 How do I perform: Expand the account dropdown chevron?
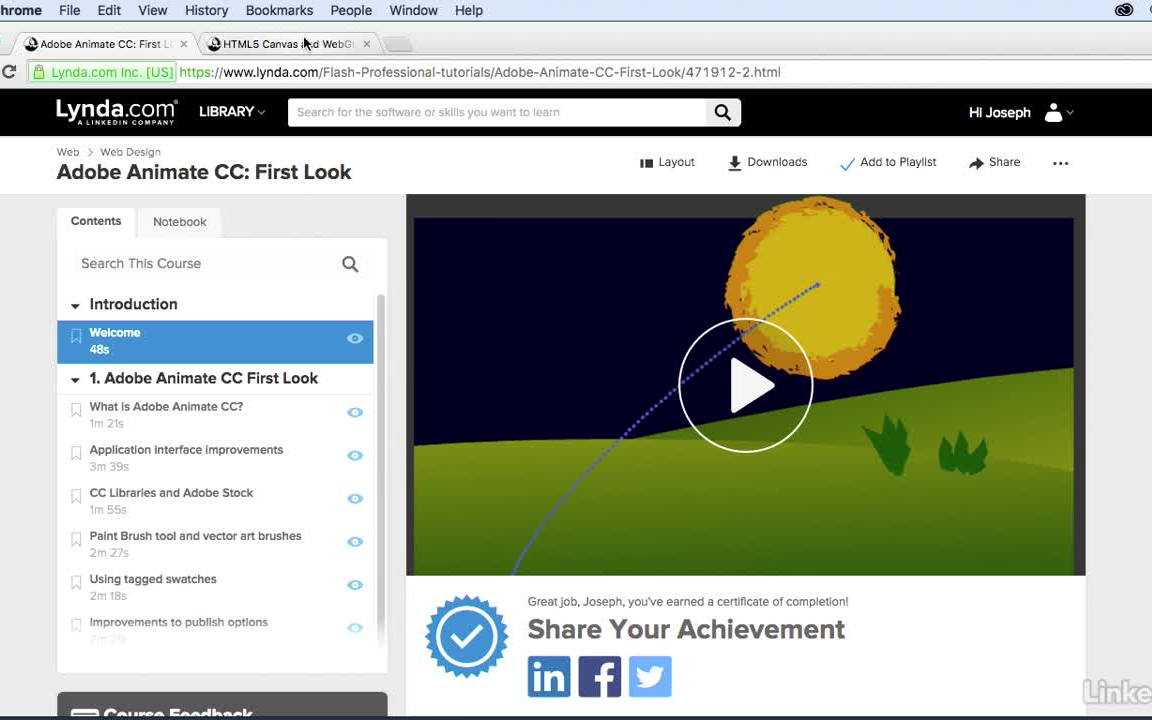point(1070,112)
